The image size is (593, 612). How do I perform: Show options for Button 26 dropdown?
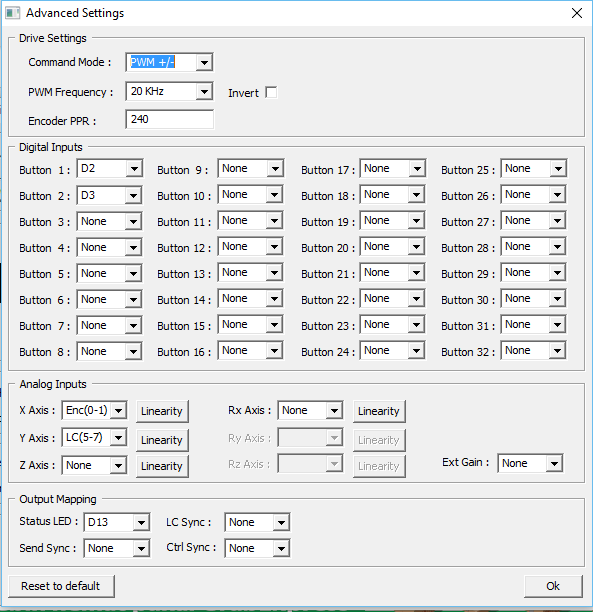[x=534, y=194]
